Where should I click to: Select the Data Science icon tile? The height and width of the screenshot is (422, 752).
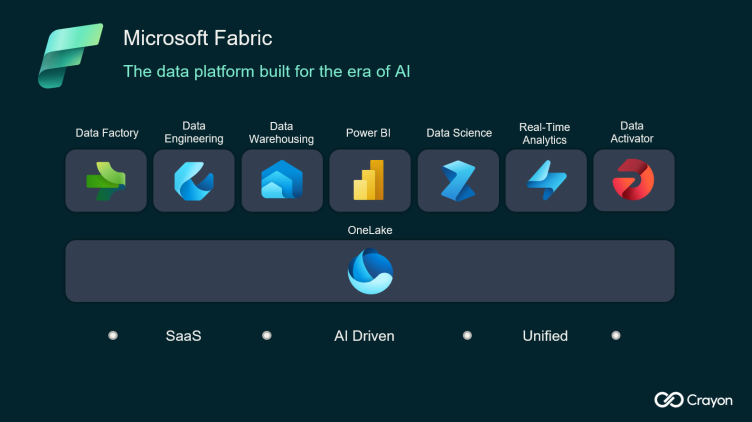[x=458, y=181]
